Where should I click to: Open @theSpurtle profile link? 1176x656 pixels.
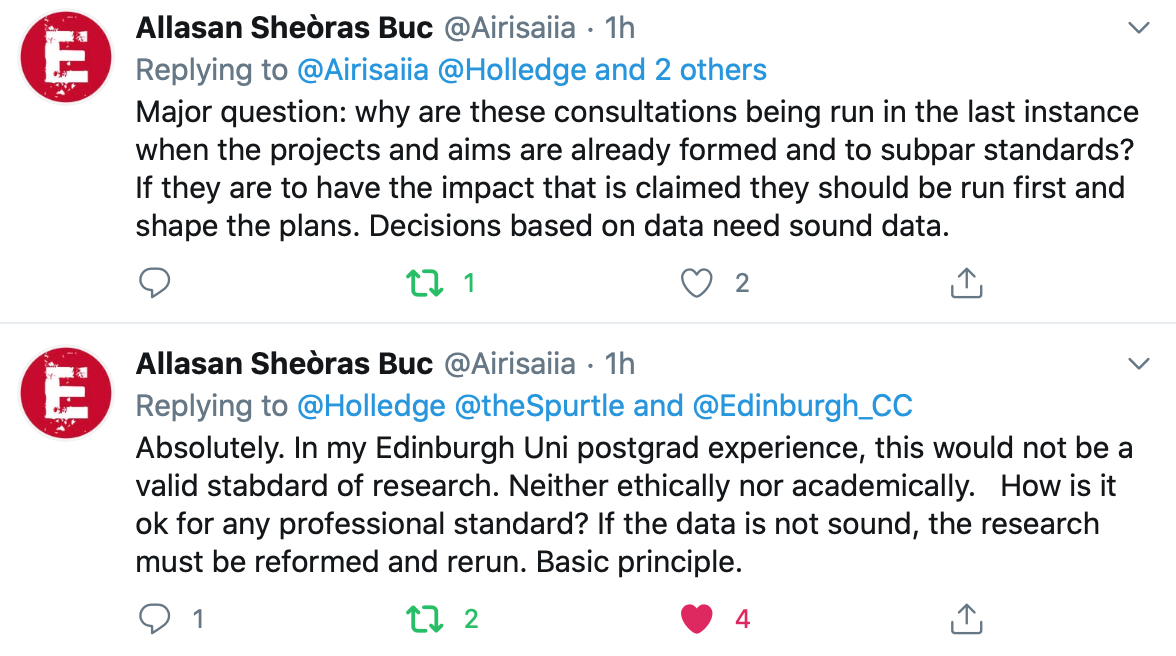tap(539, 406)
